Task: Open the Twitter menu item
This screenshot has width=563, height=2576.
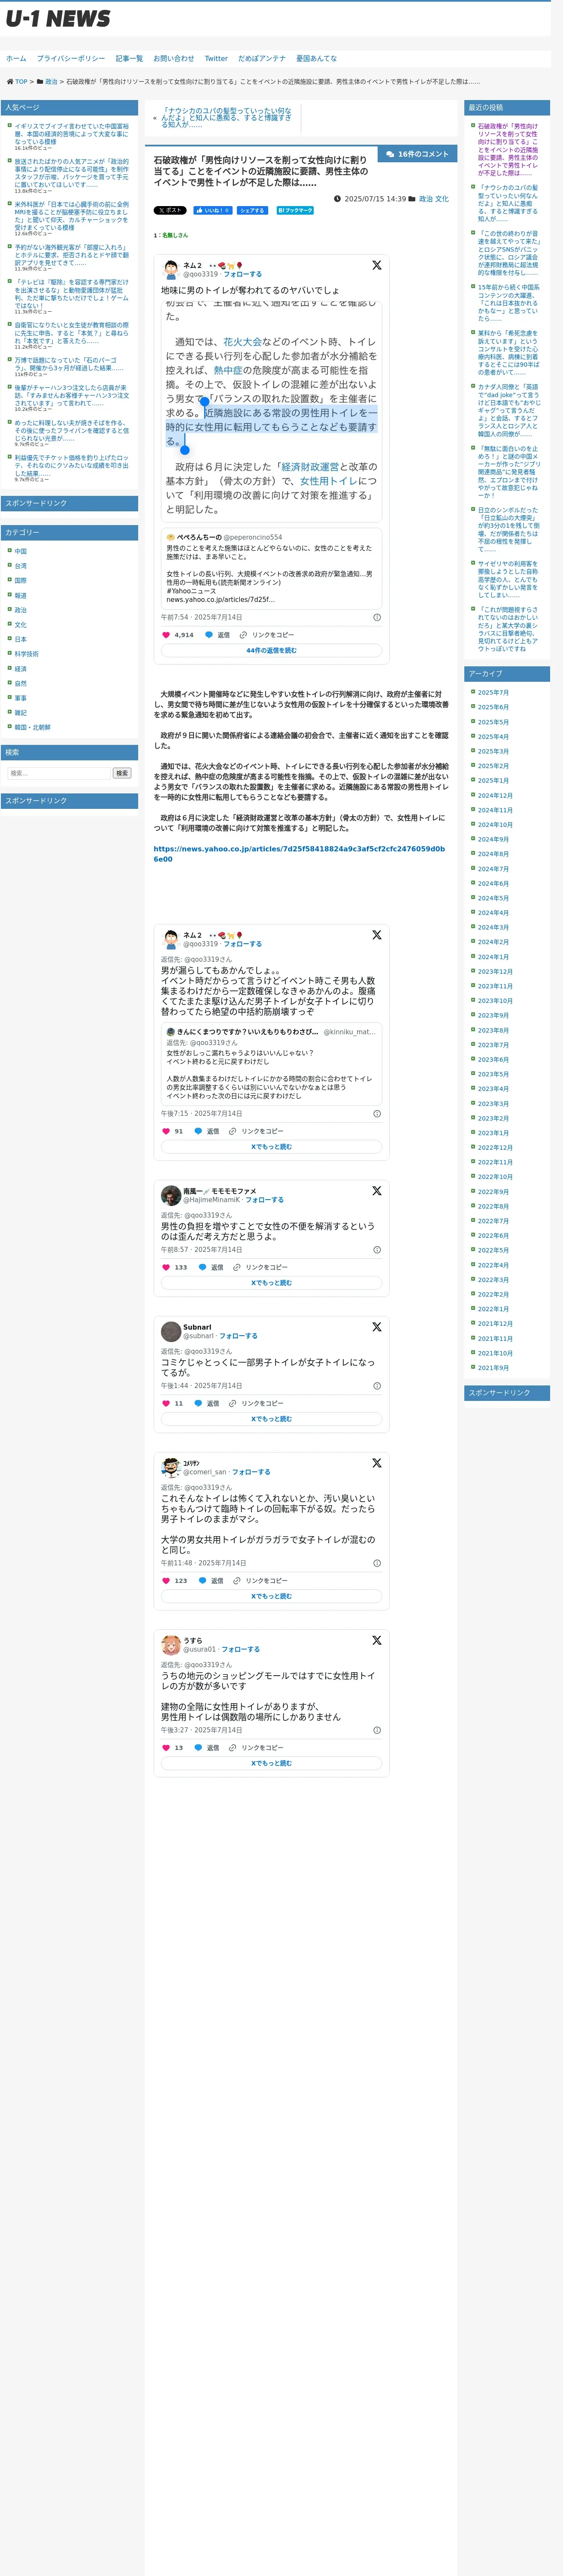Action: pos(216,59)
